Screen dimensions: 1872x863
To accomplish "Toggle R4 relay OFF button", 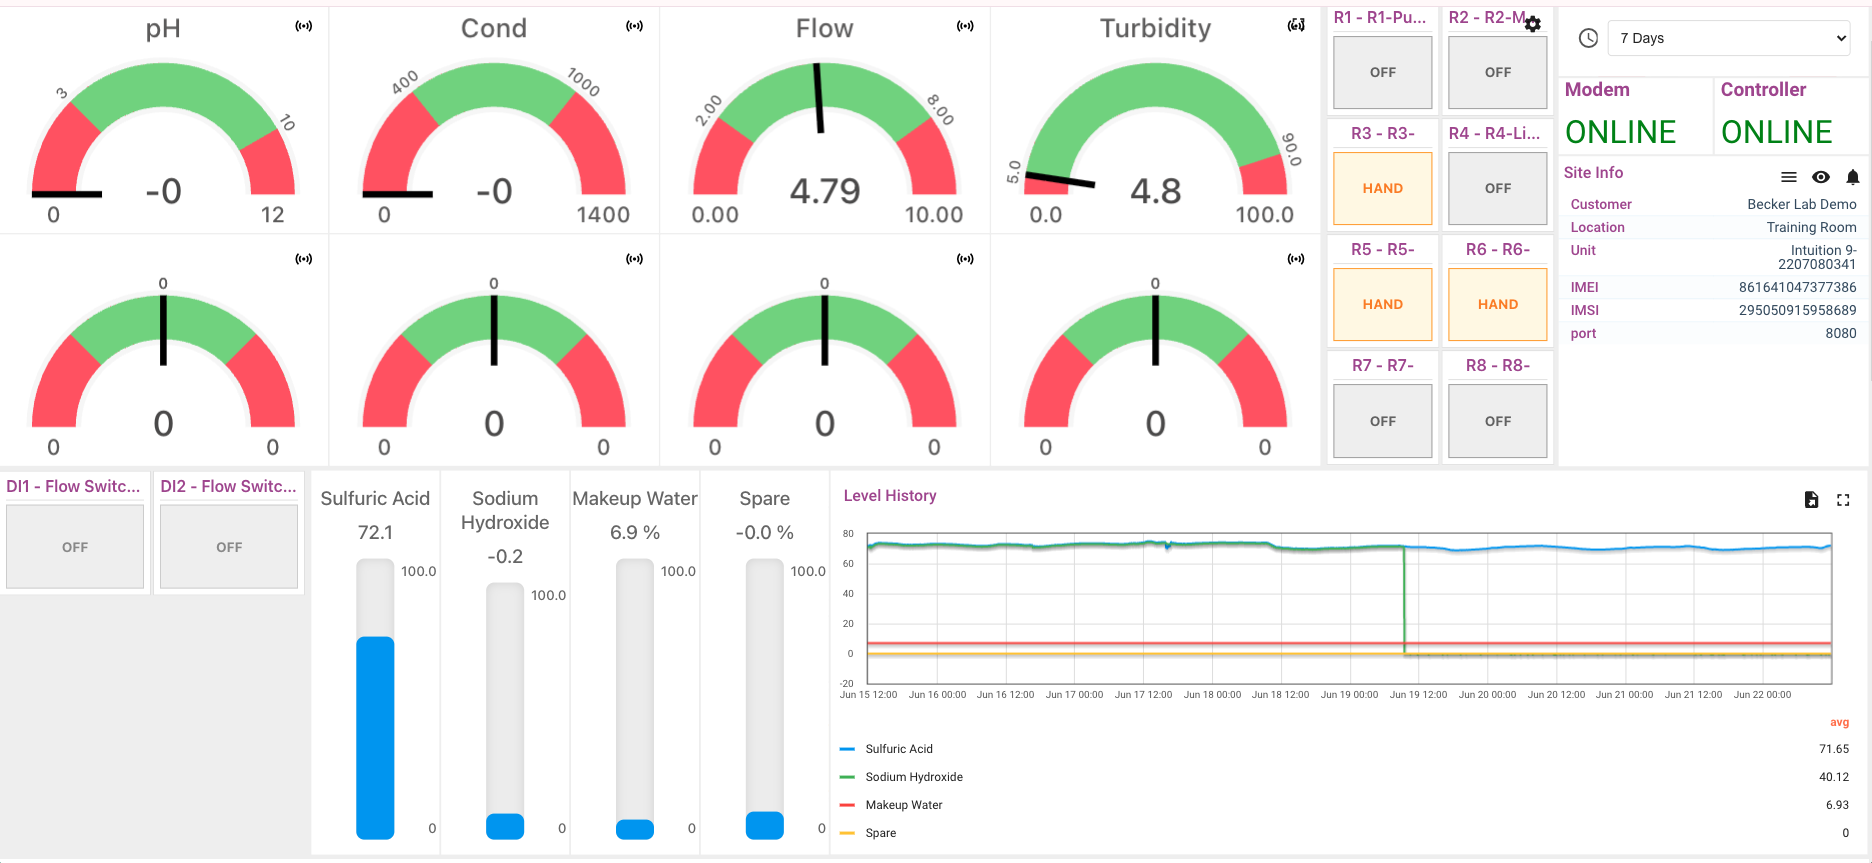I will [1498, 188].
